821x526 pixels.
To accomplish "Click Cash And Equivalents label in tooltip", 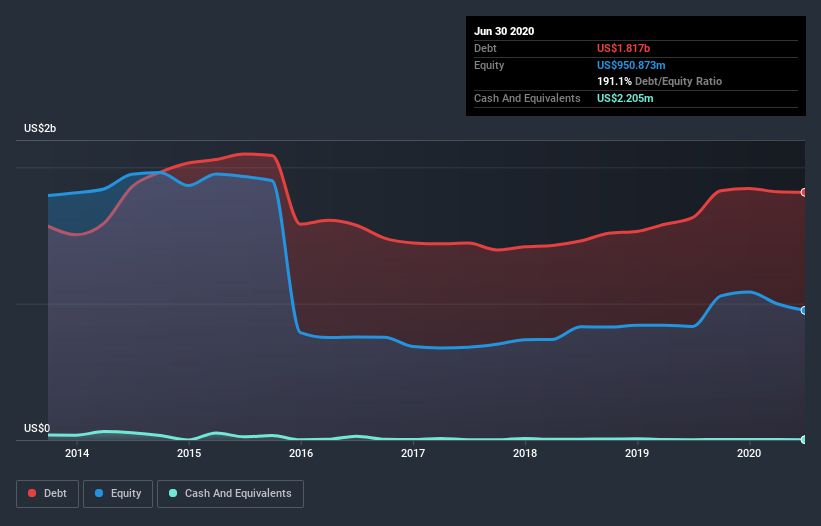I will (527, 98).
